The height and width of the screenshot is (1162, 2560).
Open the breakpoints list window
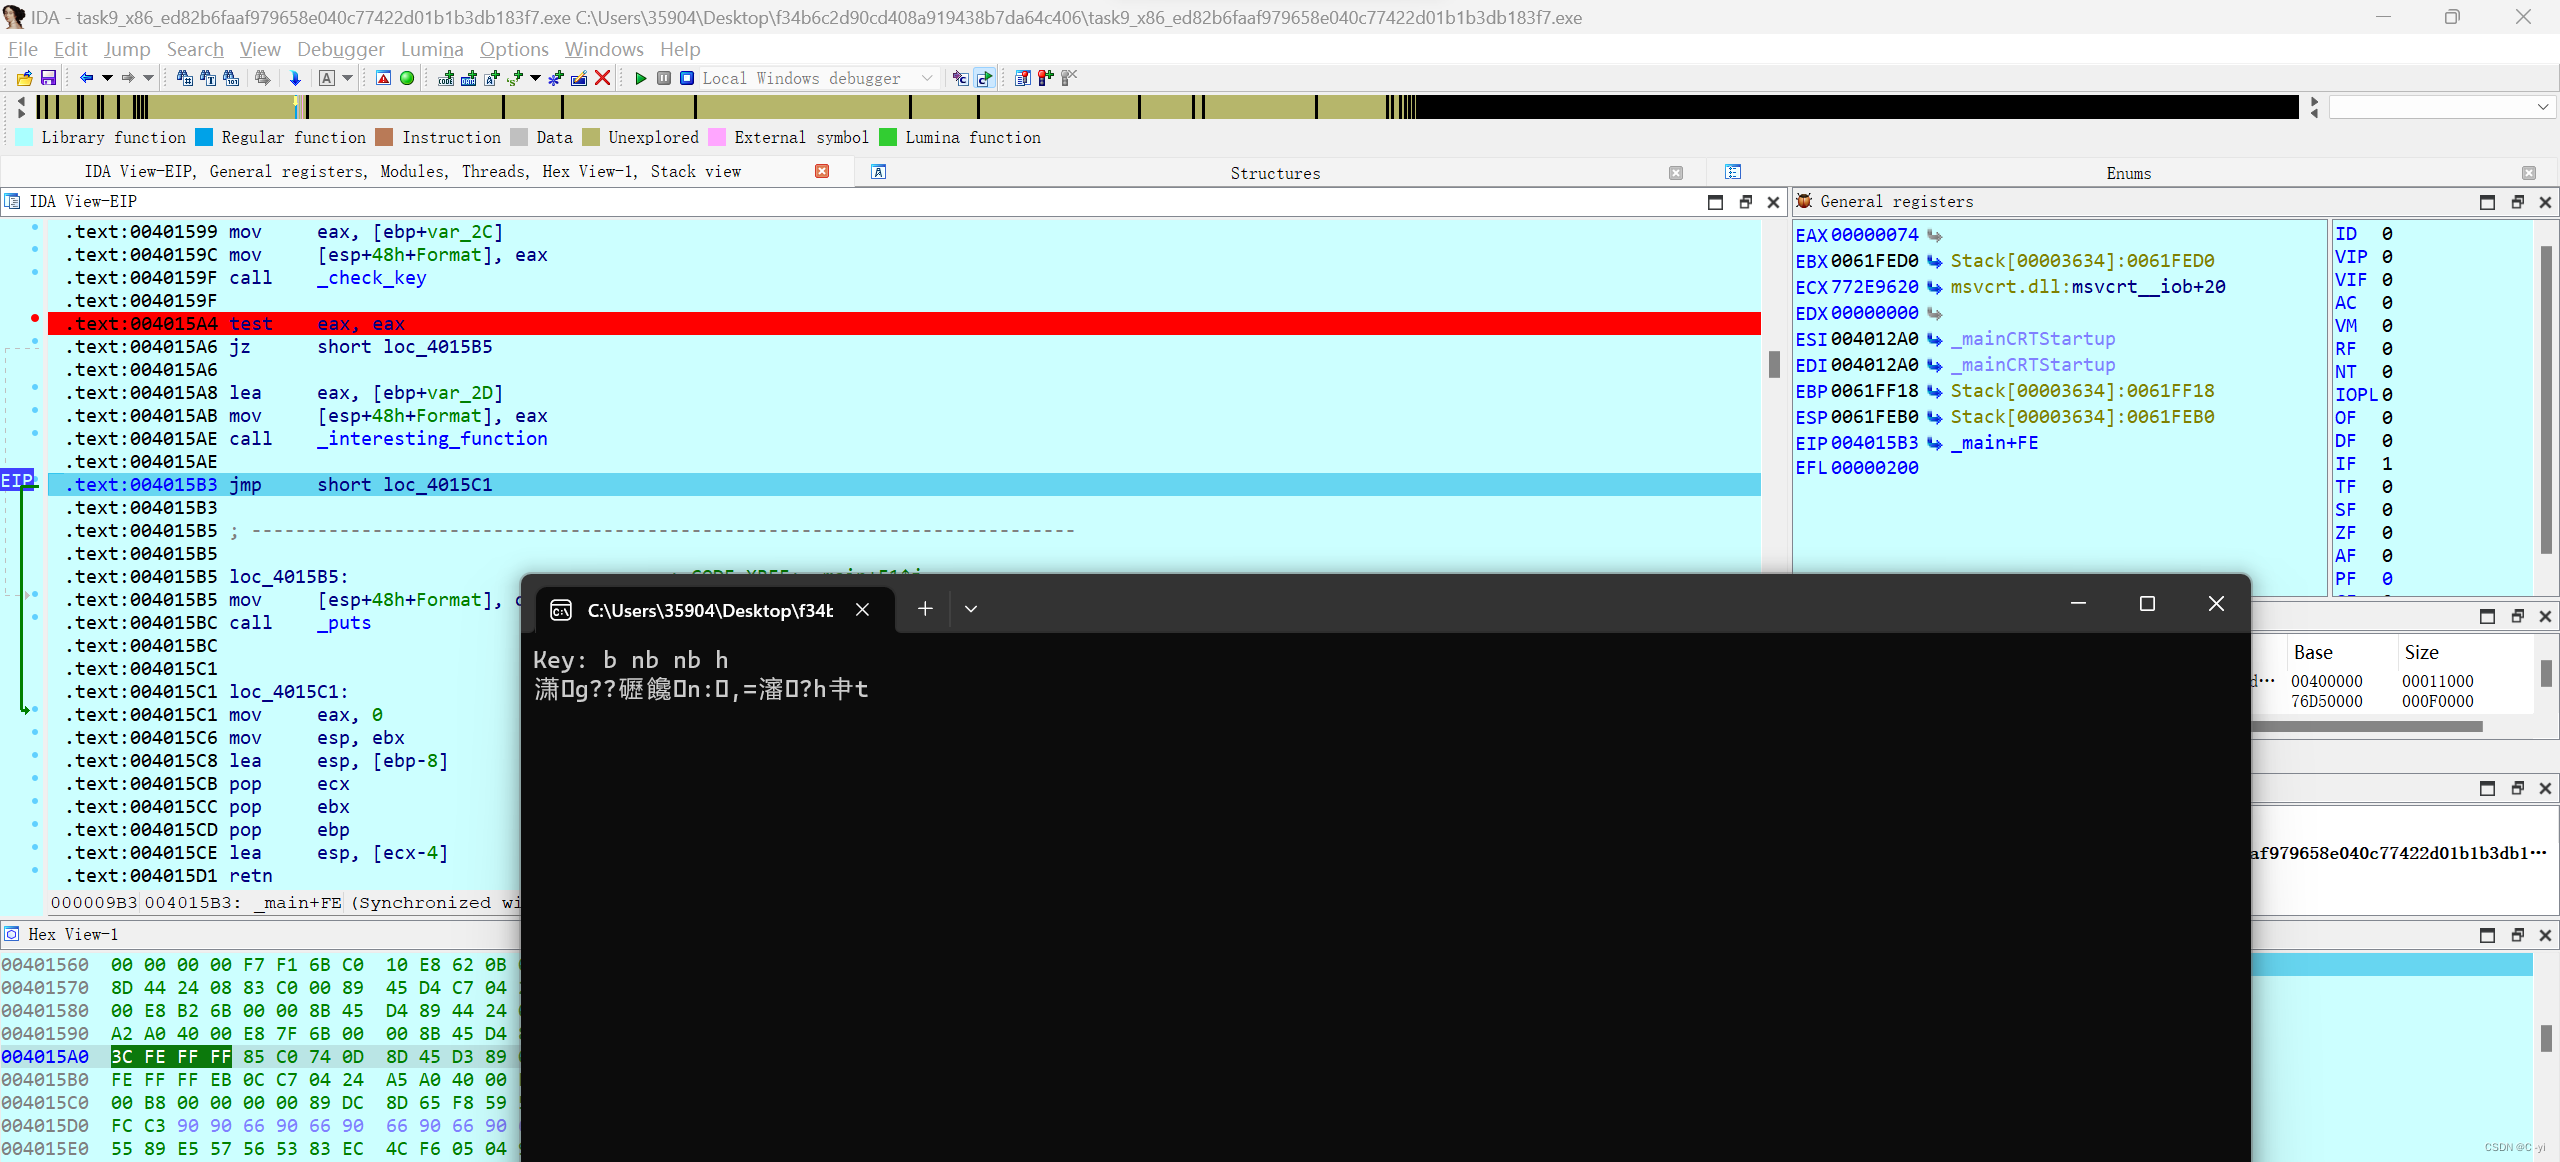click(x=1022, y=78)
